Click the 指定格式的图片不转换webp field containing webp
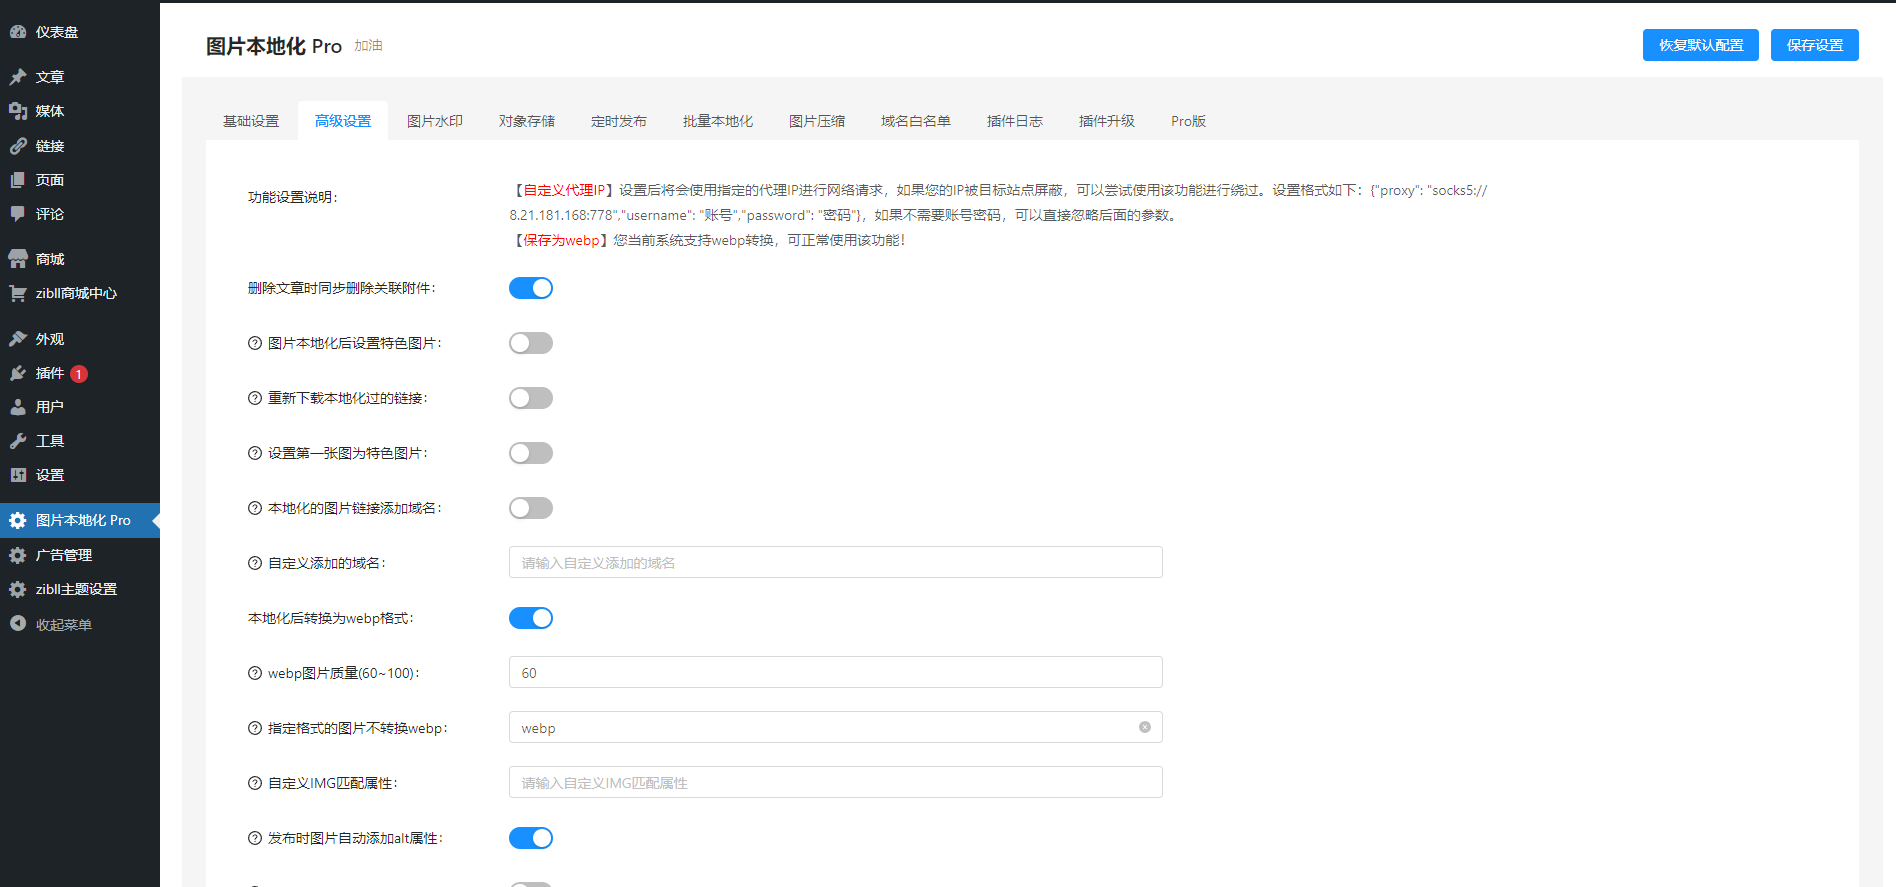The width and height of the screenshot is (1896, 887). pyautogui.click(x=836, y=727)
